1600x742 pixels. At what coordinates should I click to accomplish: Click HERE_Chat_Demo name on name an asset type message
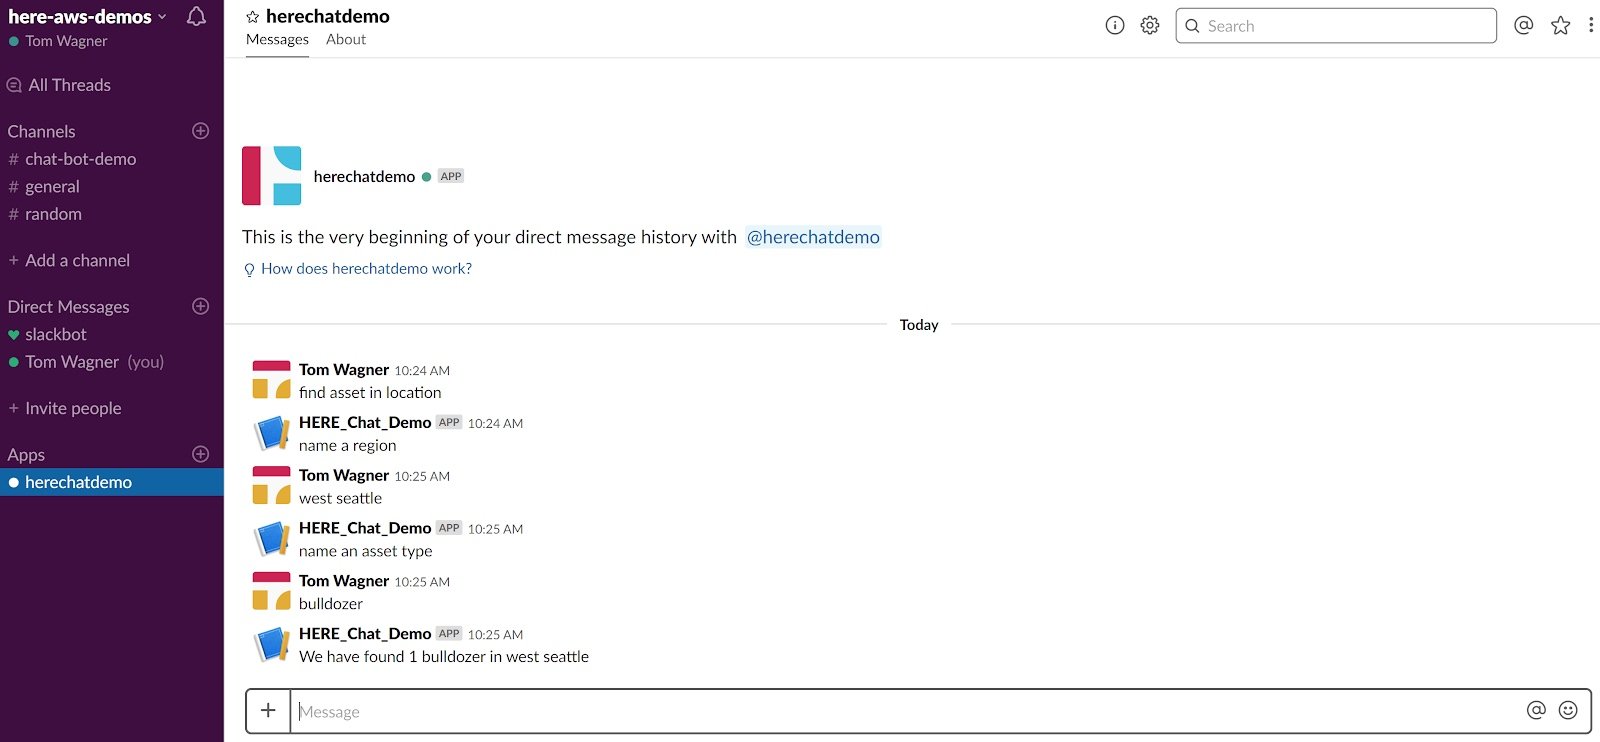pyautogui.click(x=365, y=528)
